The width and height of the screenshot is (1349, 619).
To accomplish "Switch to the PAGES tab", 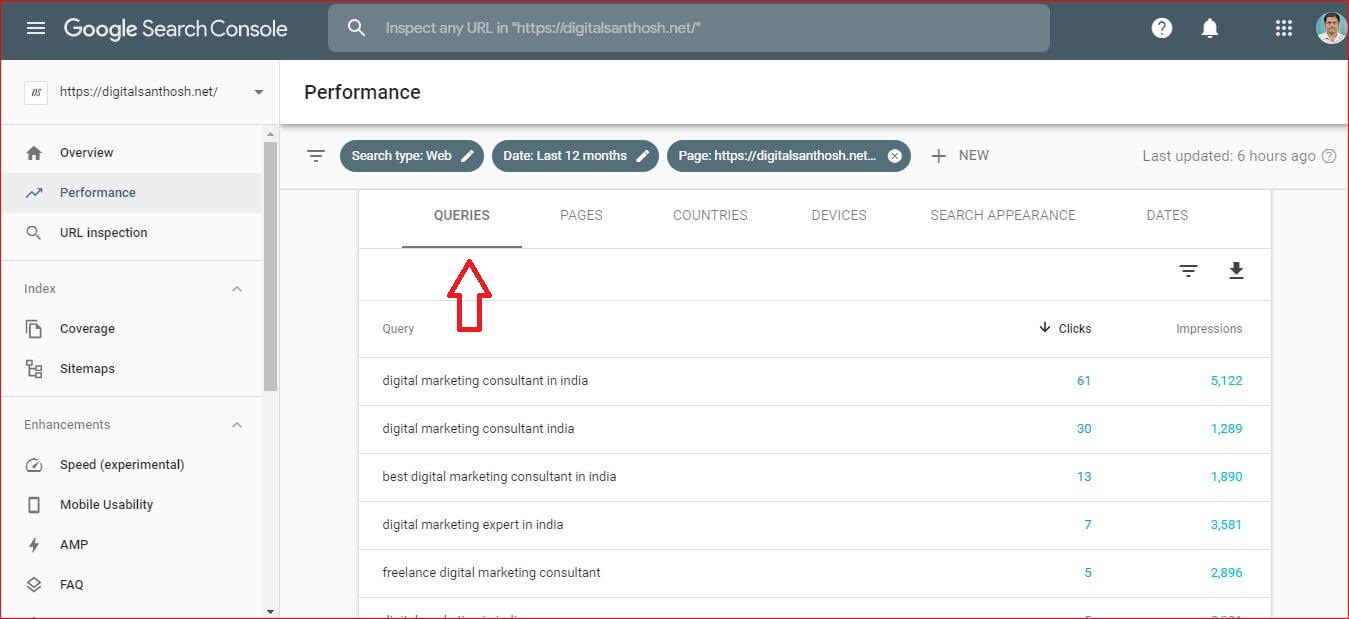I will click(581, 215).
